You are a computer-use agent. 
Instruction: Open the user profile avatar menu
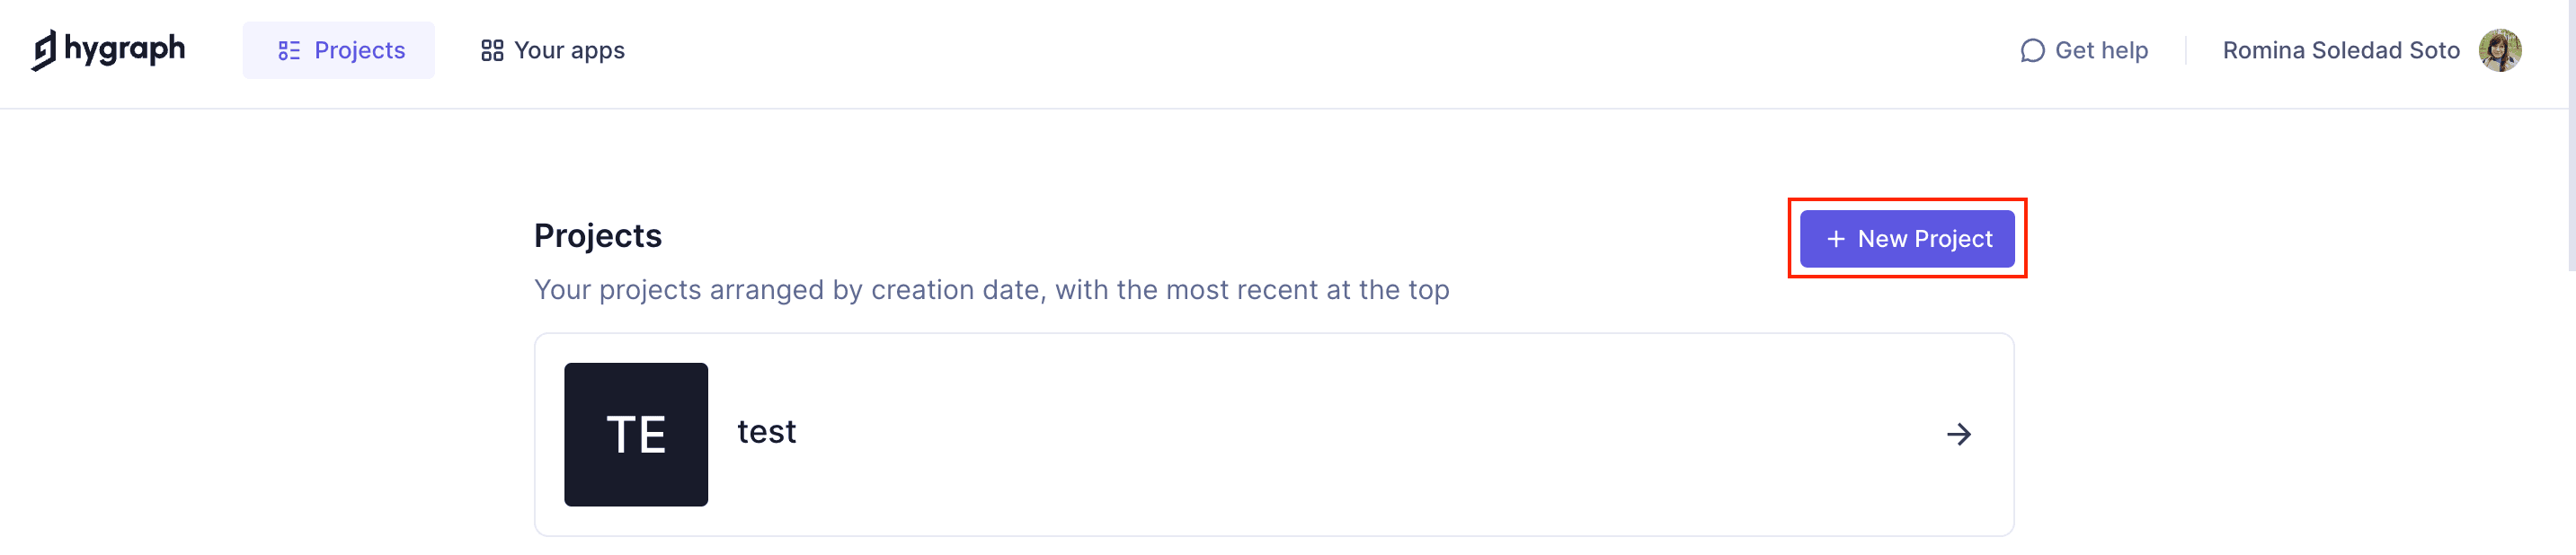point(2499,51)
